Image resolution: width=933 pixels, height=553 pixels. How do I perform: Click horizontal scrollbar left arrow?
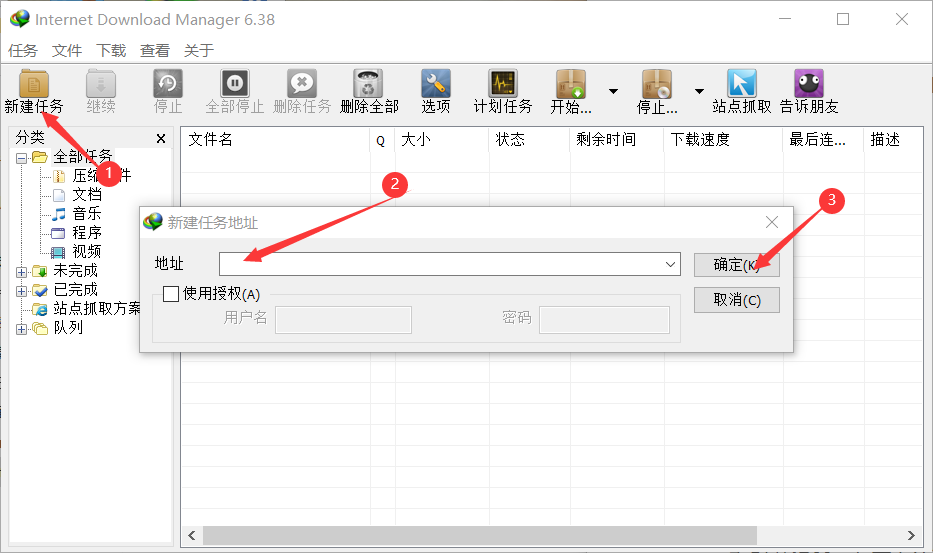tap(192, 536)
